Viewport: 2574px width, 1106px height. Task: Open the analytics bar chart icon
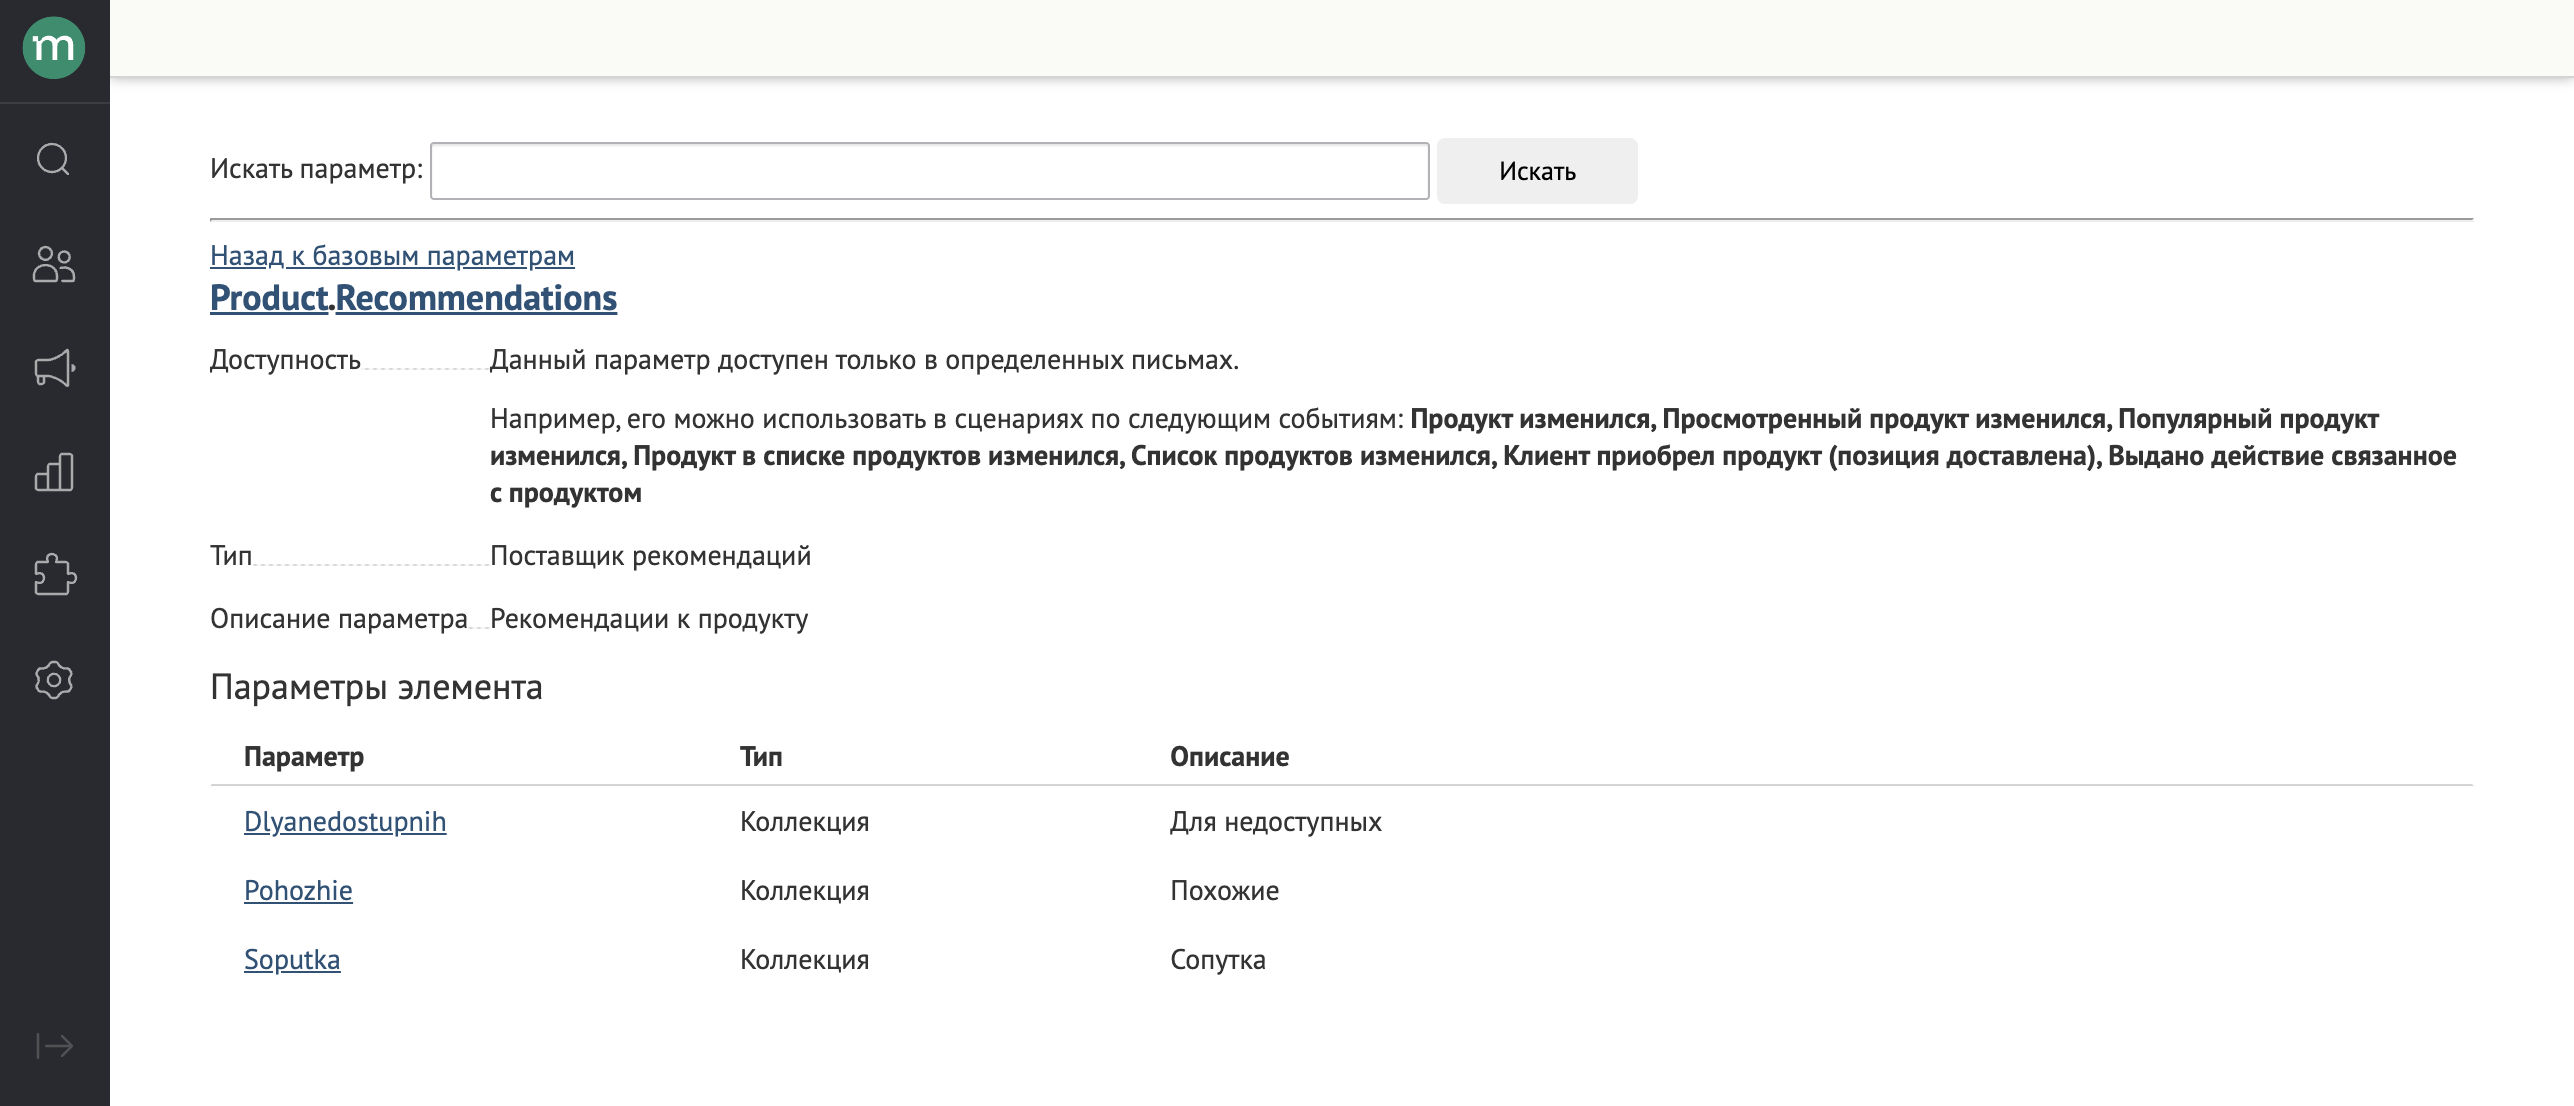pyautogui.click(x=54, y=472)
